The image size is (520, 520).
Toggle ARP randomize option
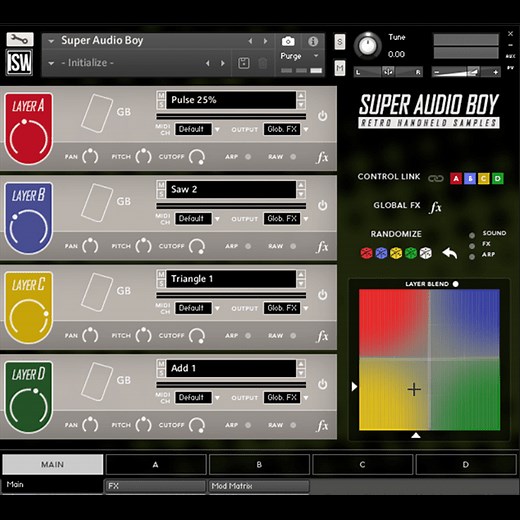click(472, 257)
